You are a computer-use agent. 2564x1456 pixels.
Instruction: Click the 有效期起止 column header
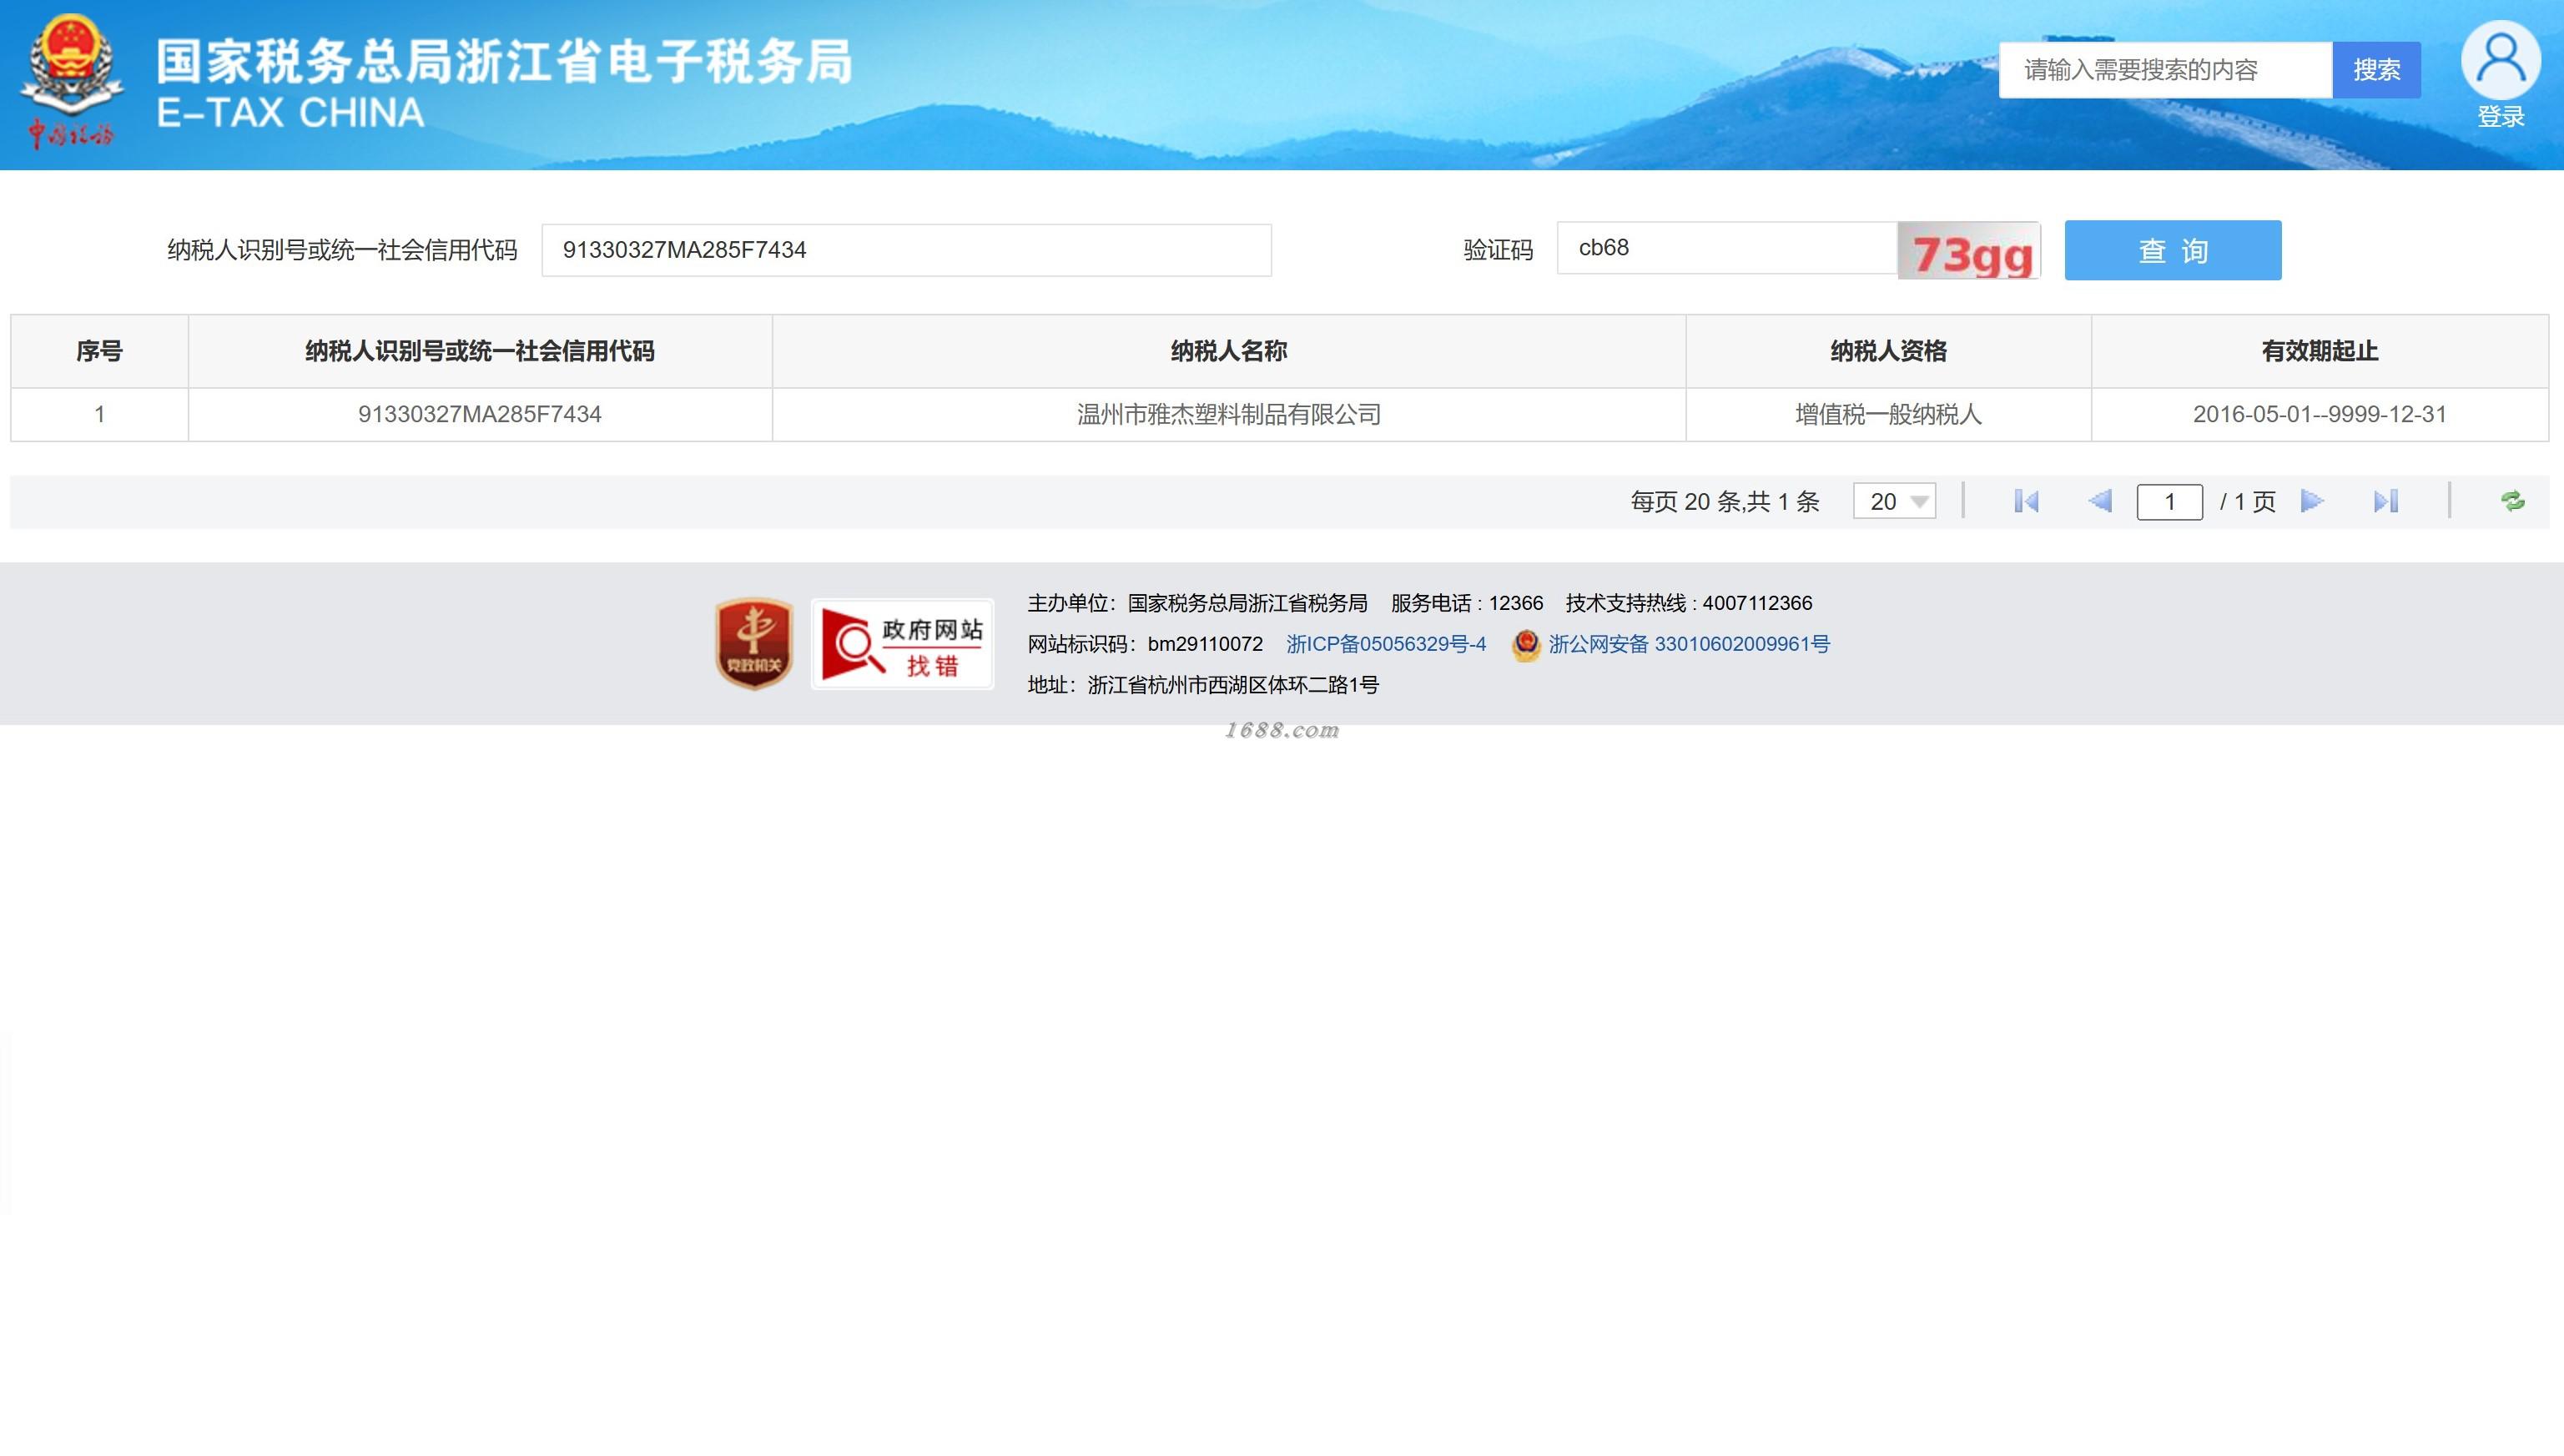click(x=2320, y=351)
